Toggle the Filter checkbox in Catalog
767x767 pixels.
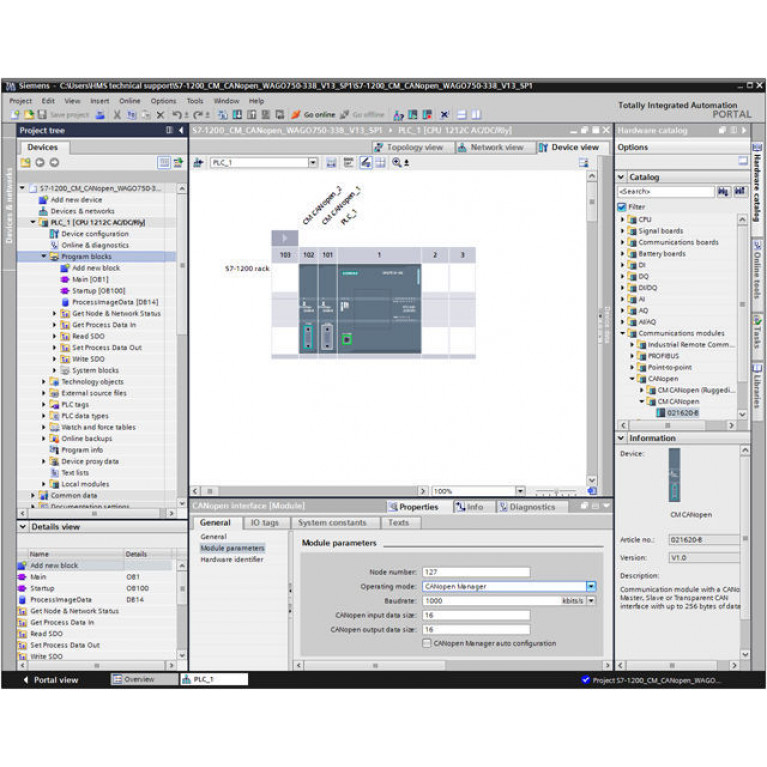tap(622, 207)
